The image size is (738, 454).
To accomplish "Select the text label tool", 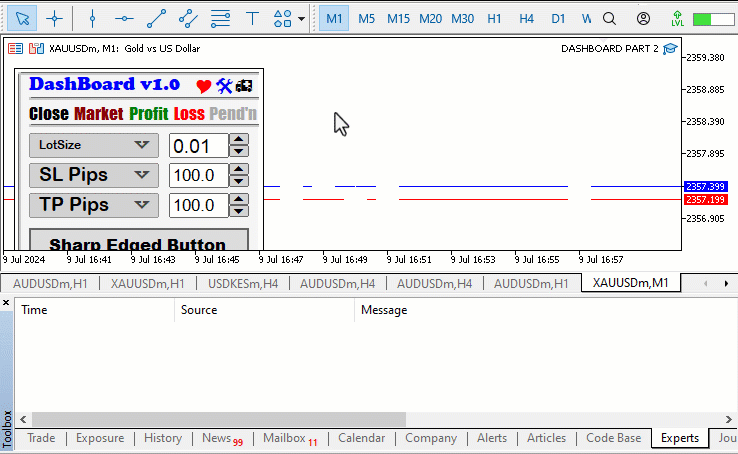I will tap(252, 18).
